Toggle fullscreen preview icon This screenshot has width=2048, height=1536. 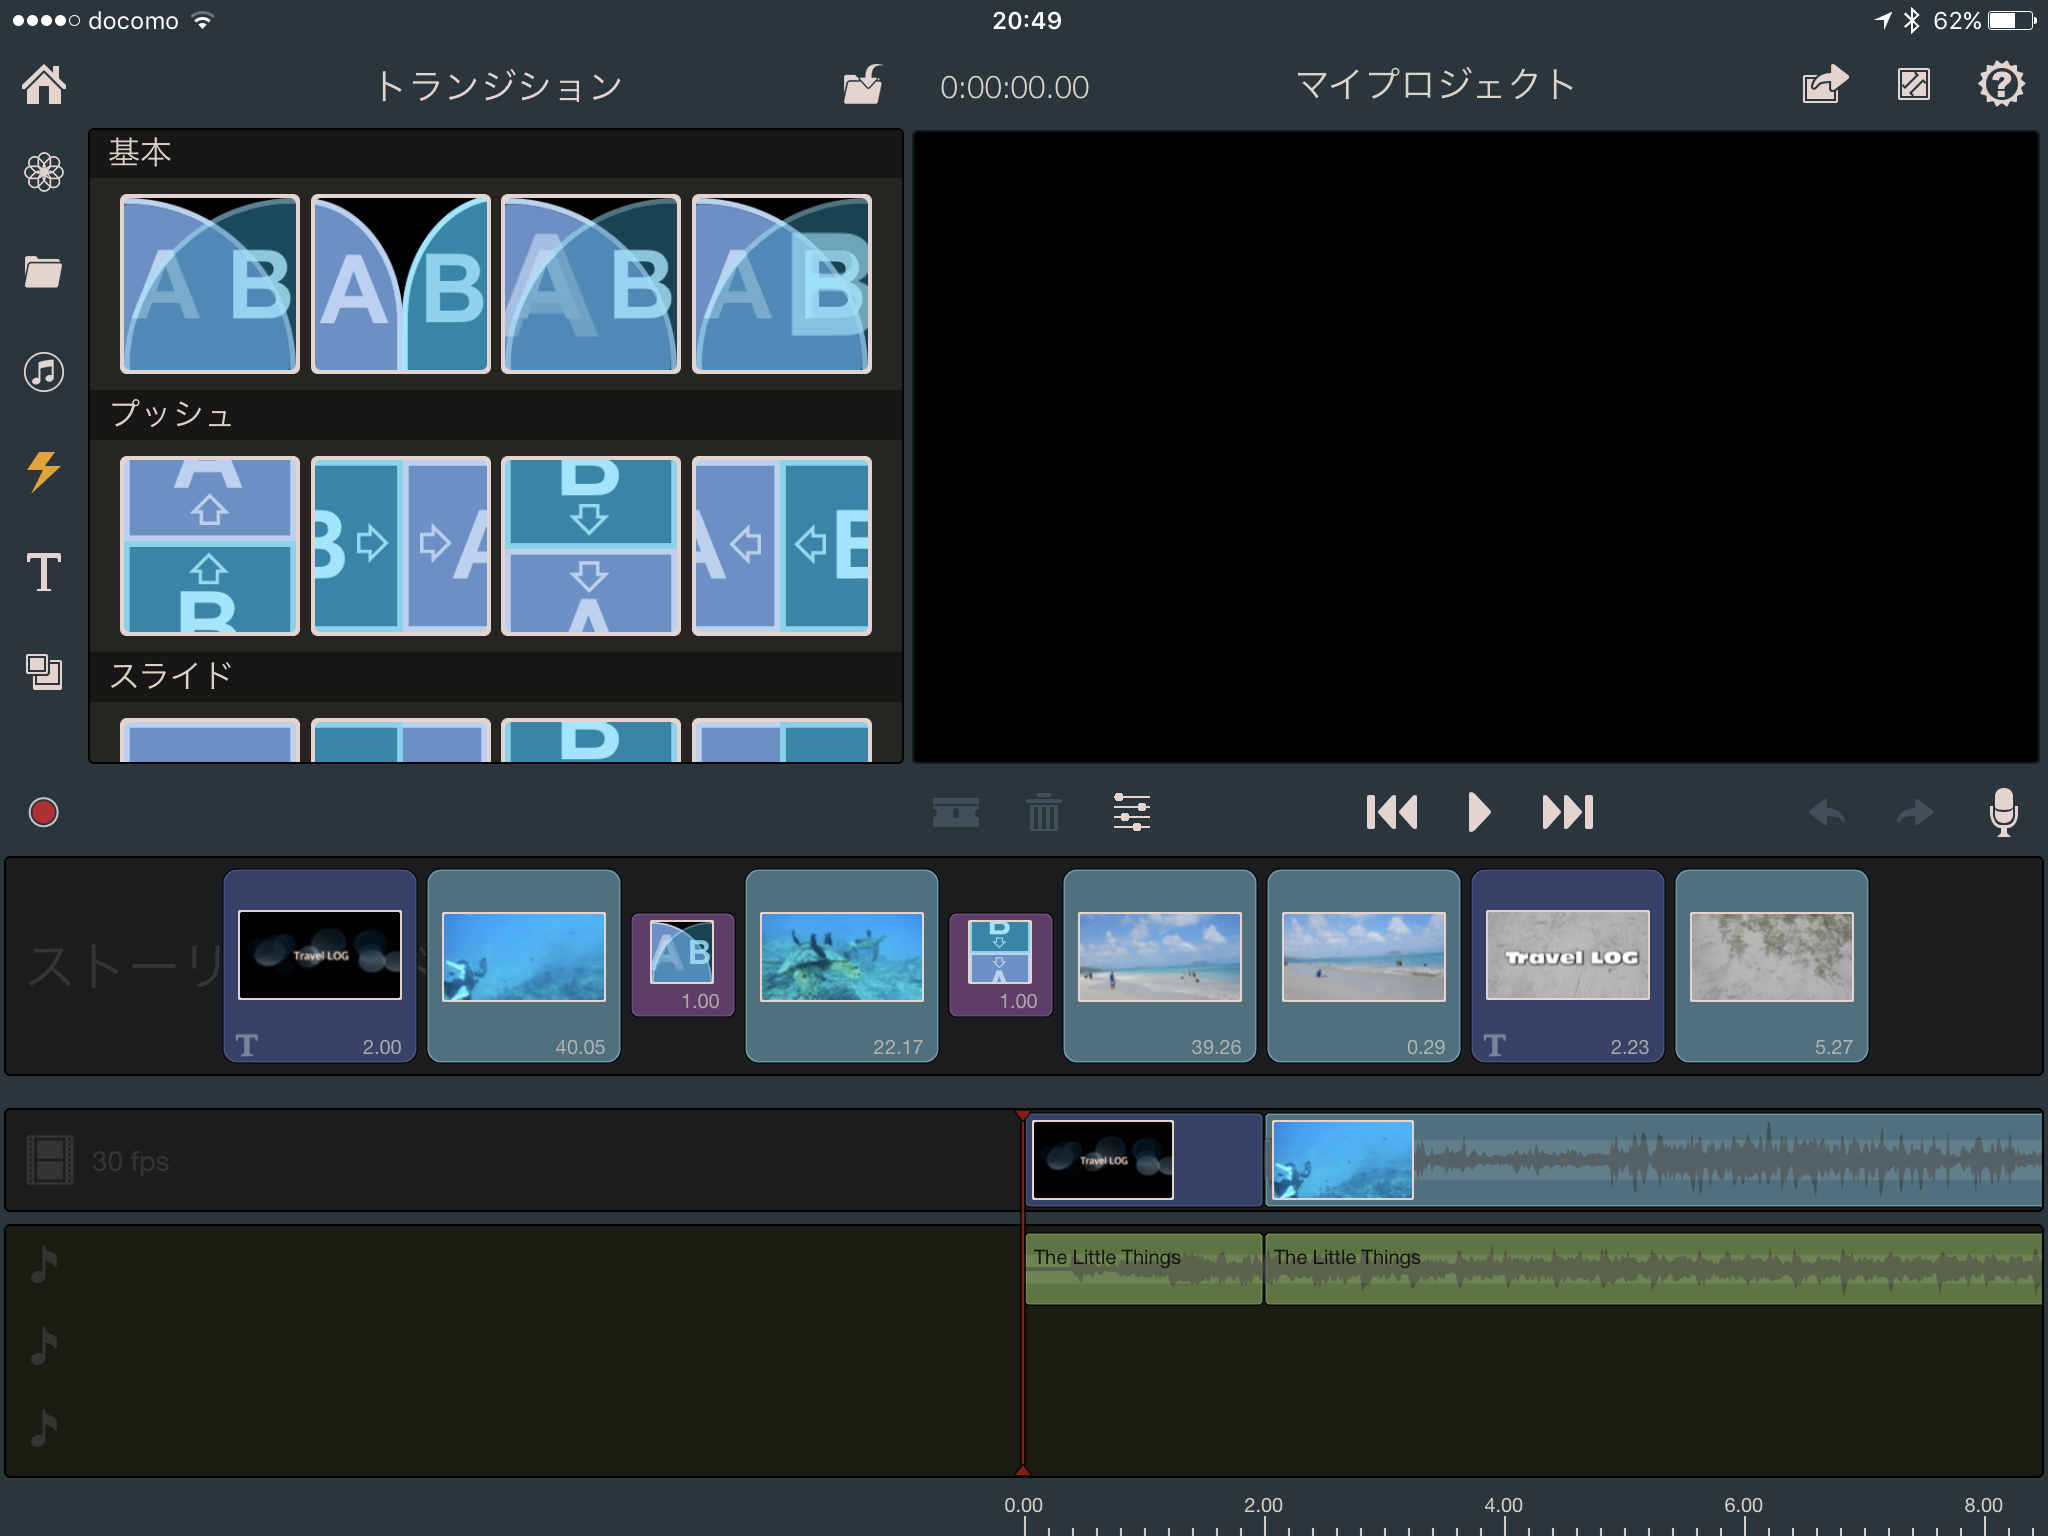1913,85
